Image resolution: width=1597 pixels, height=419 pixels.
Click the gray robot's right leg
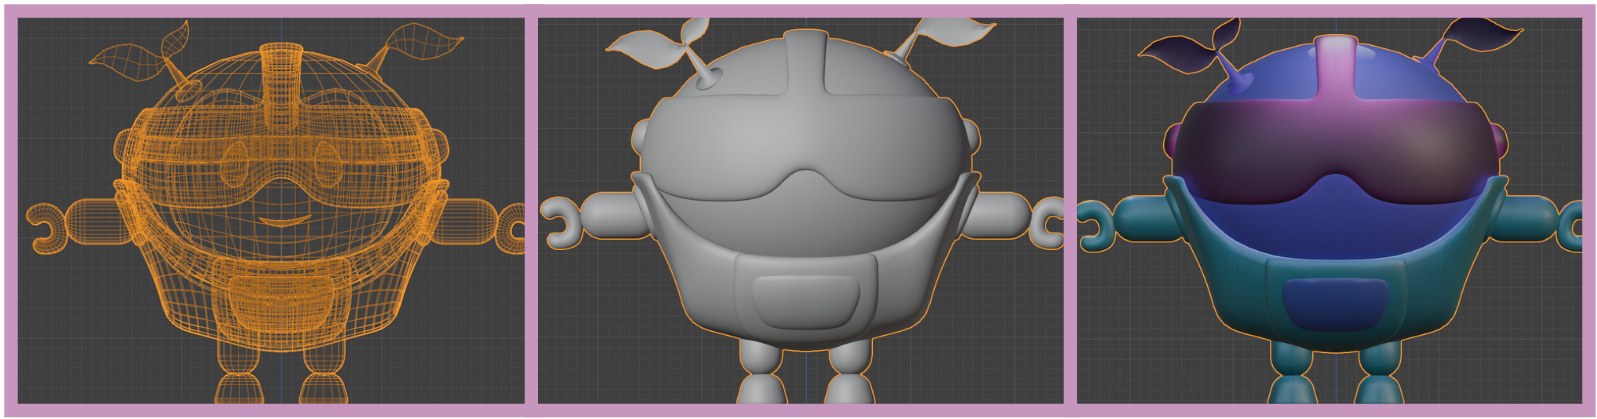847,375
